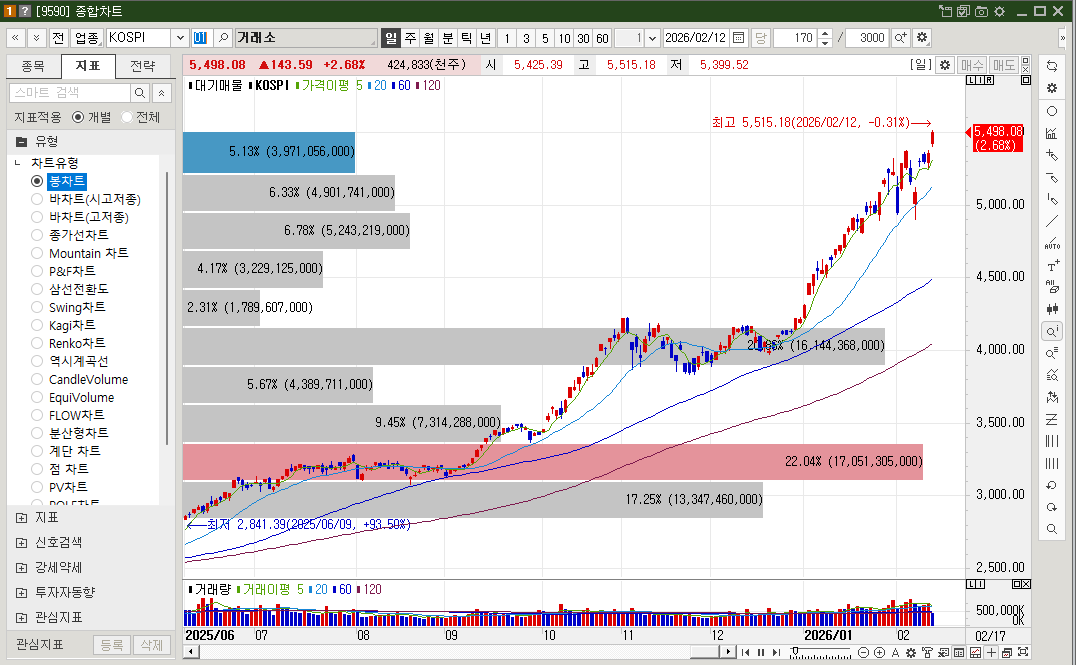1076x665 pixels.
Task: Click the 삭제 delete button
Action: pos(152,645)
